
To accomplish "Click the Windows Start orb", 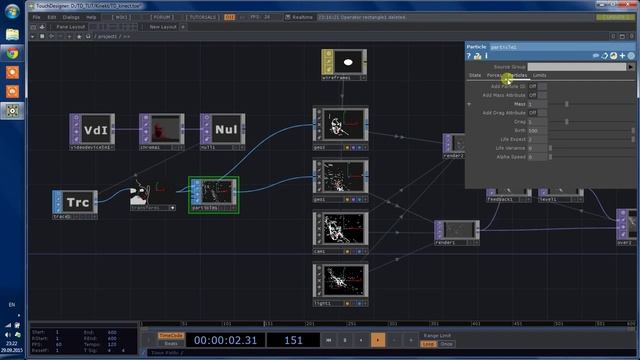I will coord(12,11).
